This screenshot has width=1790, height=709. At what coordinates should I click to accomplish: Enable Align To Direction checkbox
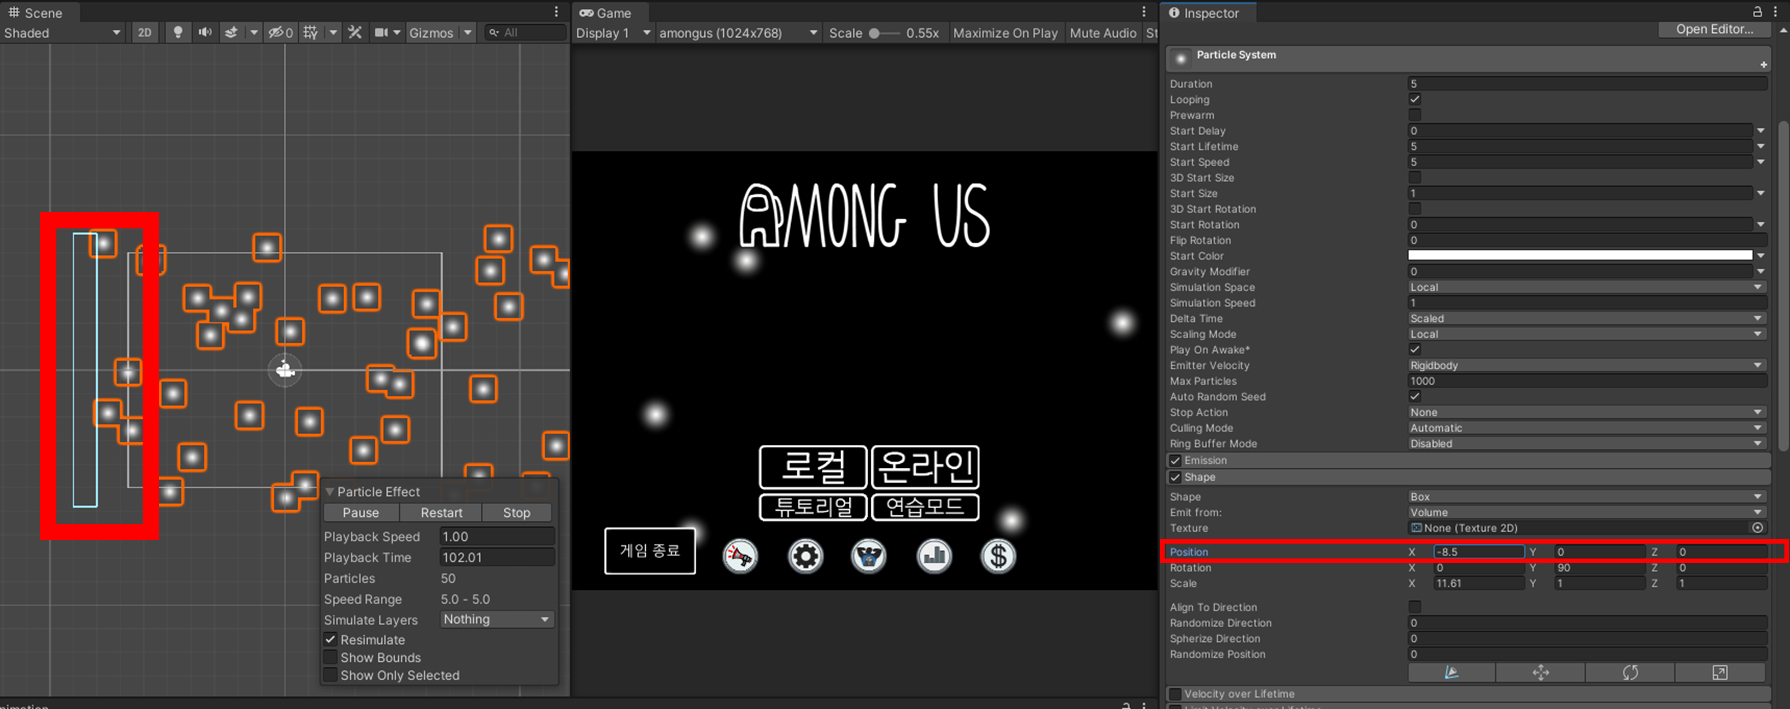[x=1415, y=607]
